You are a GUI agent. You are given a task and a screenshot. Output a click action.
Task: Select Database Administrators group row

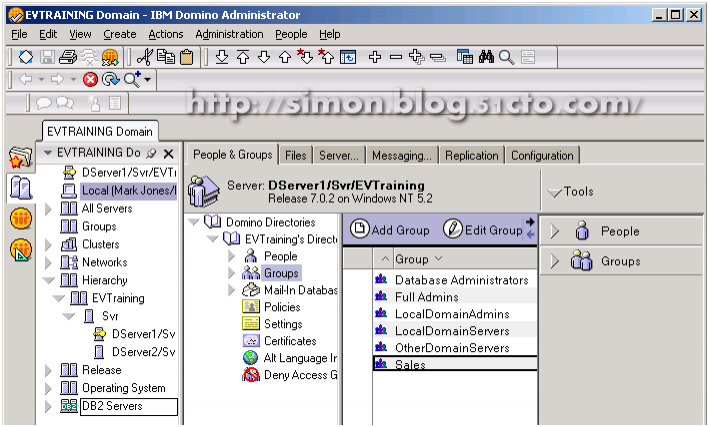tap(455, 280)
